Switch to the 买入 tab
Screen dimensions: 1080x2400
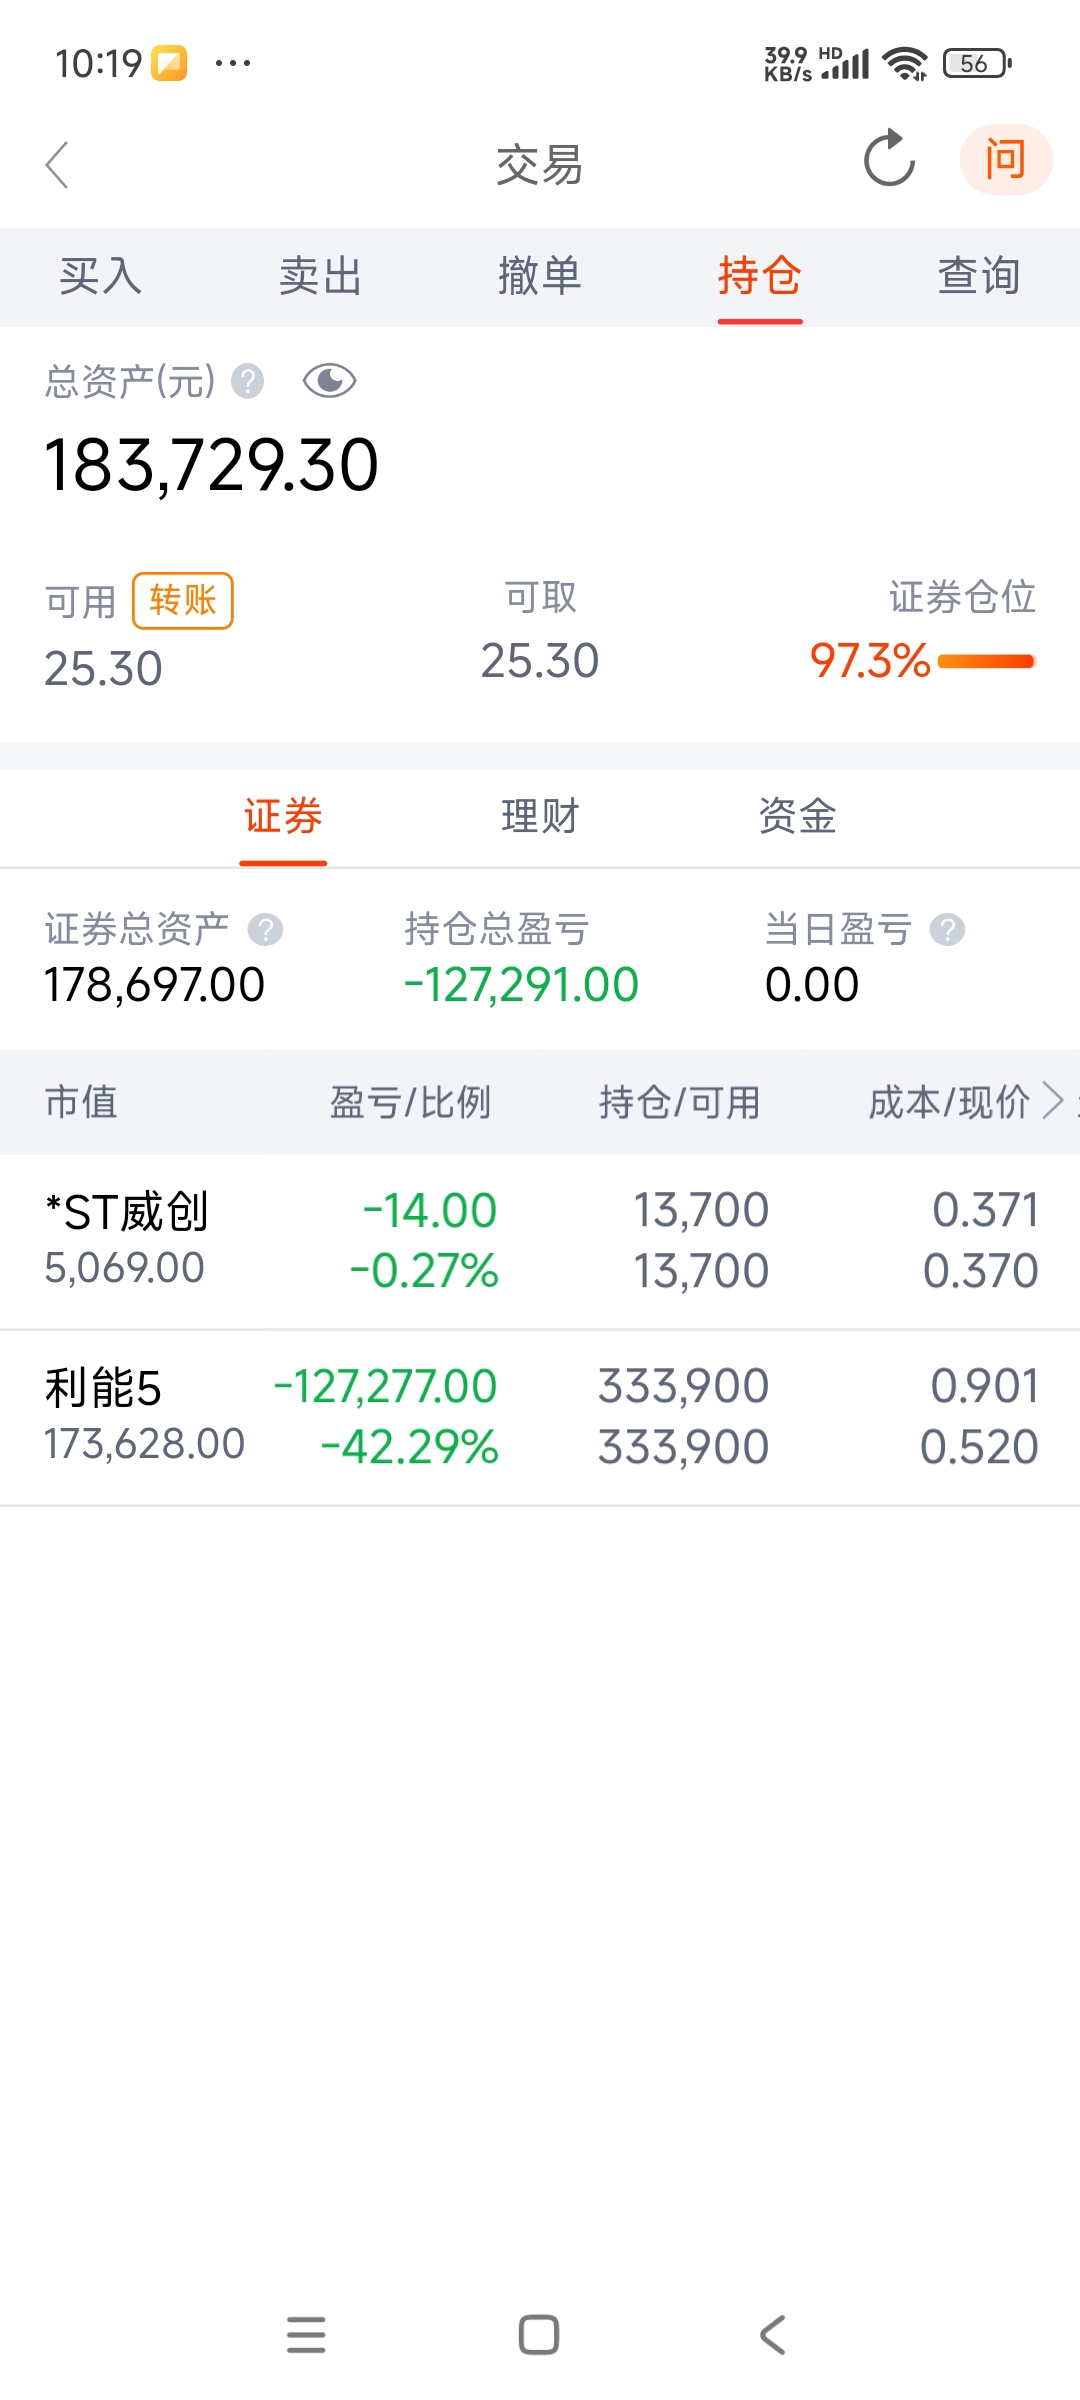click(100, 276)
